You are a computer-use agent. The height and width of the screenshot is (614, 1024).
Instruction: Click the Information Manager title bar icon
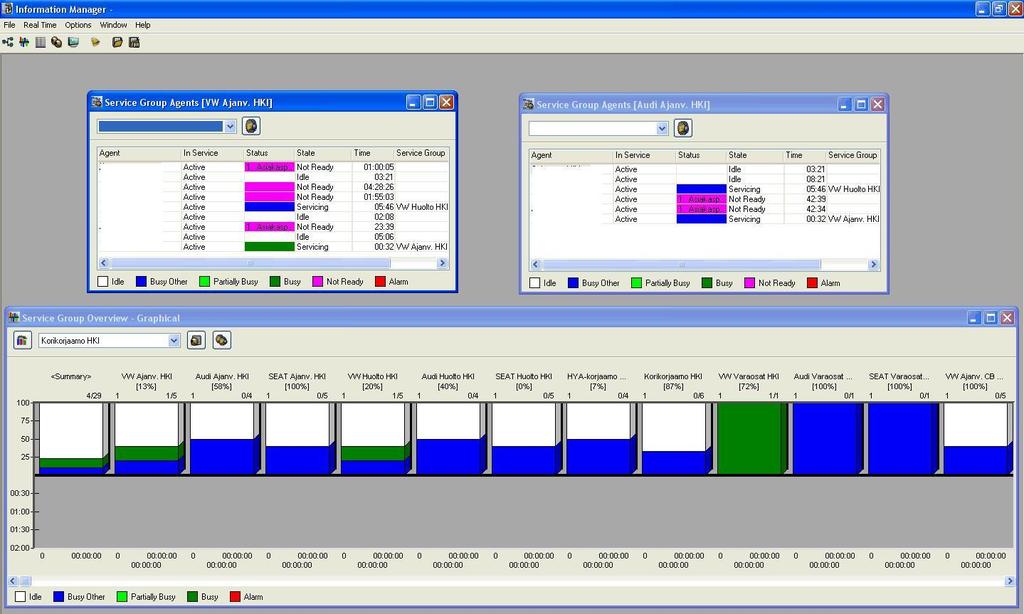point(7,8)
